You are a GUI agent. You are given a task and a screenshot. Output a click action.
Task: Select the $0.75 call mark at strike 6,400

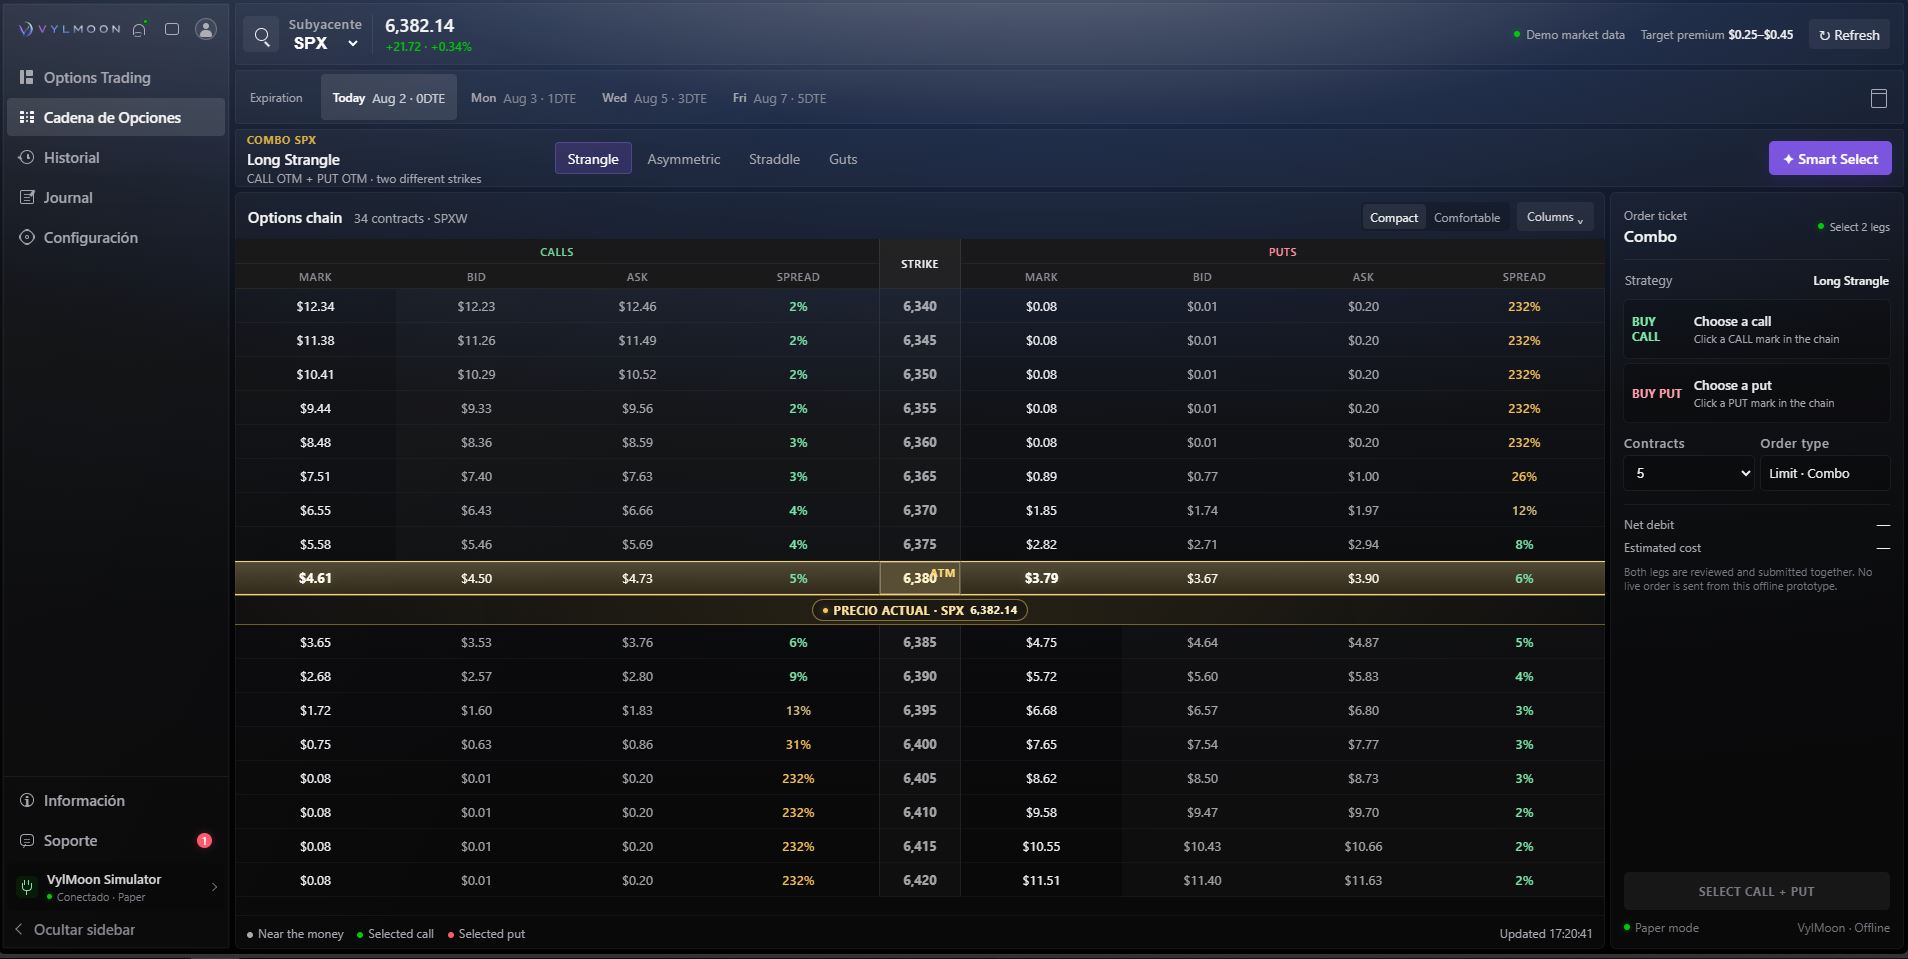coord(315,744)
